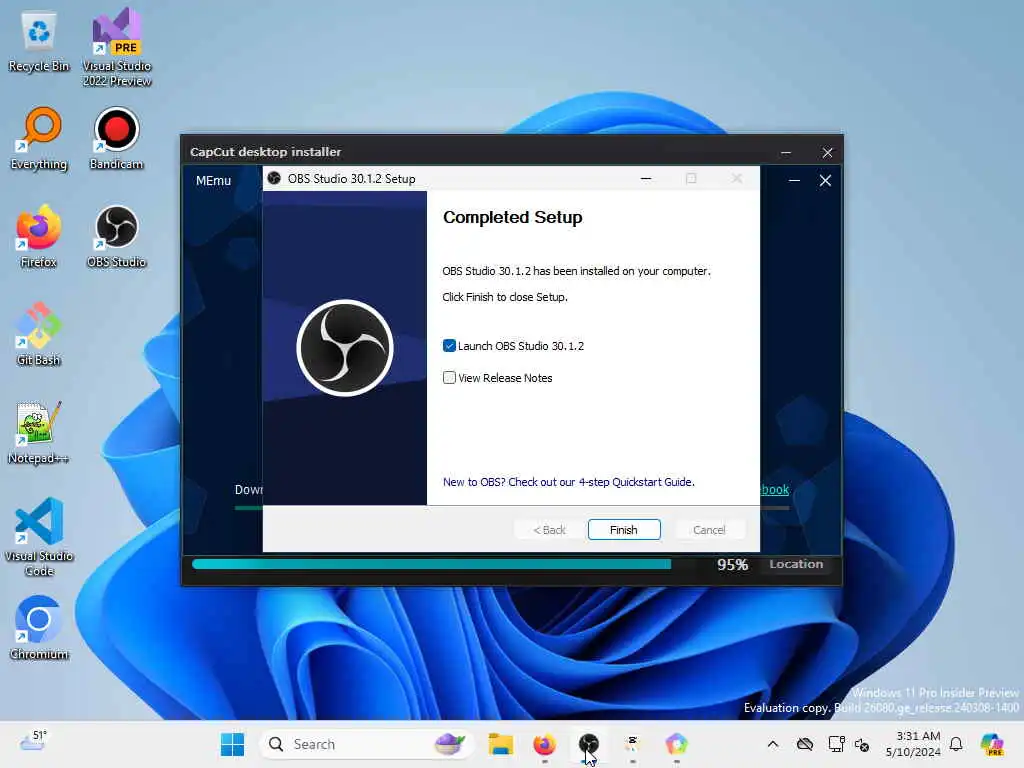Open the Windows Start menu

pyautogui.click(x=232, y=744)
